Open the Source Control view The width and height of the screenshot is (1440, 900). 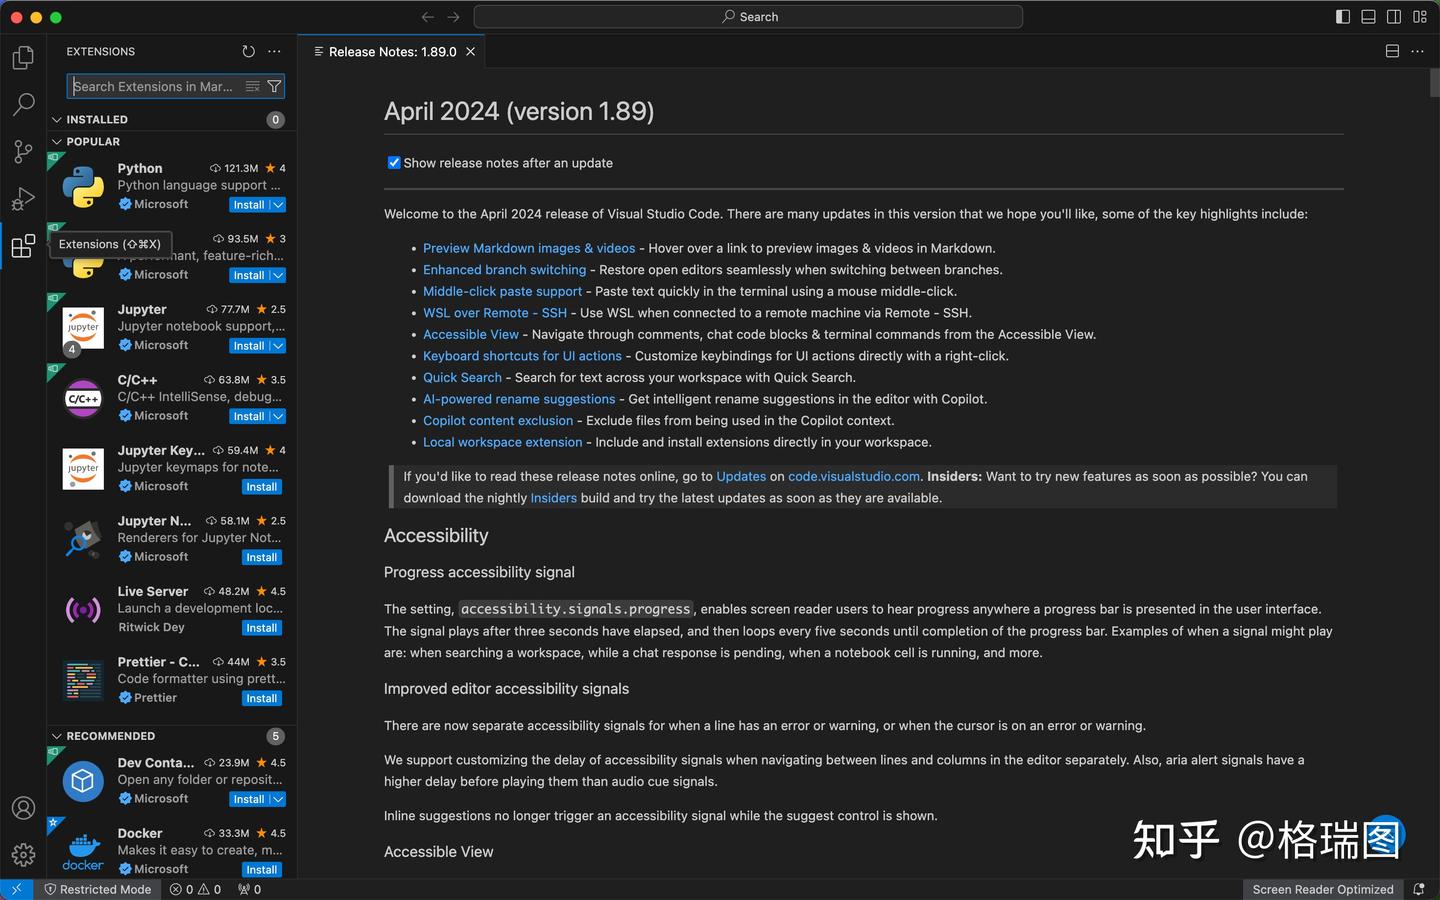[x=23, y=151]
